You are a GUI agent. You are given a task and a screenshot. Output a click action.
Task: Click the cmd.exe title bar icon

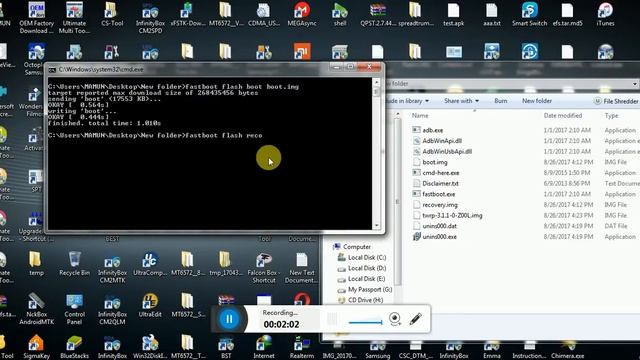pos(52,70)
